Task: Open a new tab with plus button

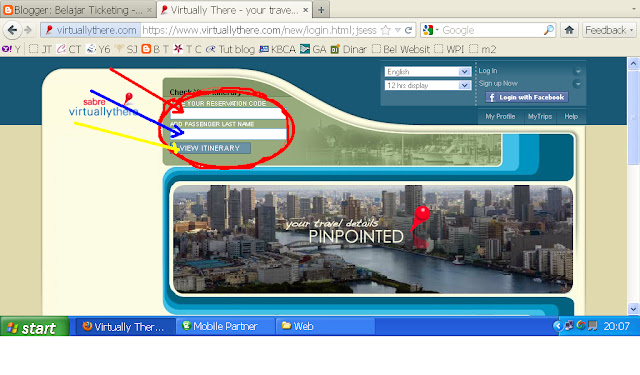Action: [x=321, y=10]
